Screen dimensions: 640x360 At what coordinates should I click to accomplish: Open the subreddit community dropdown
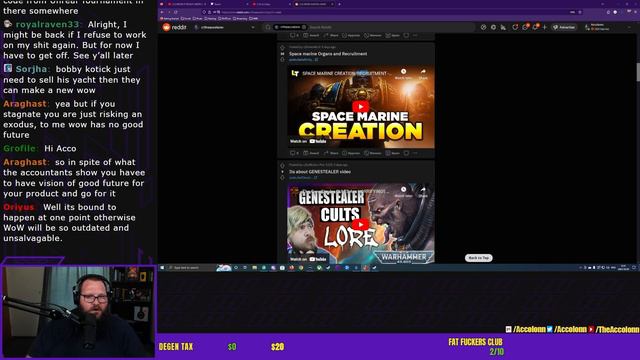point(224,27)
